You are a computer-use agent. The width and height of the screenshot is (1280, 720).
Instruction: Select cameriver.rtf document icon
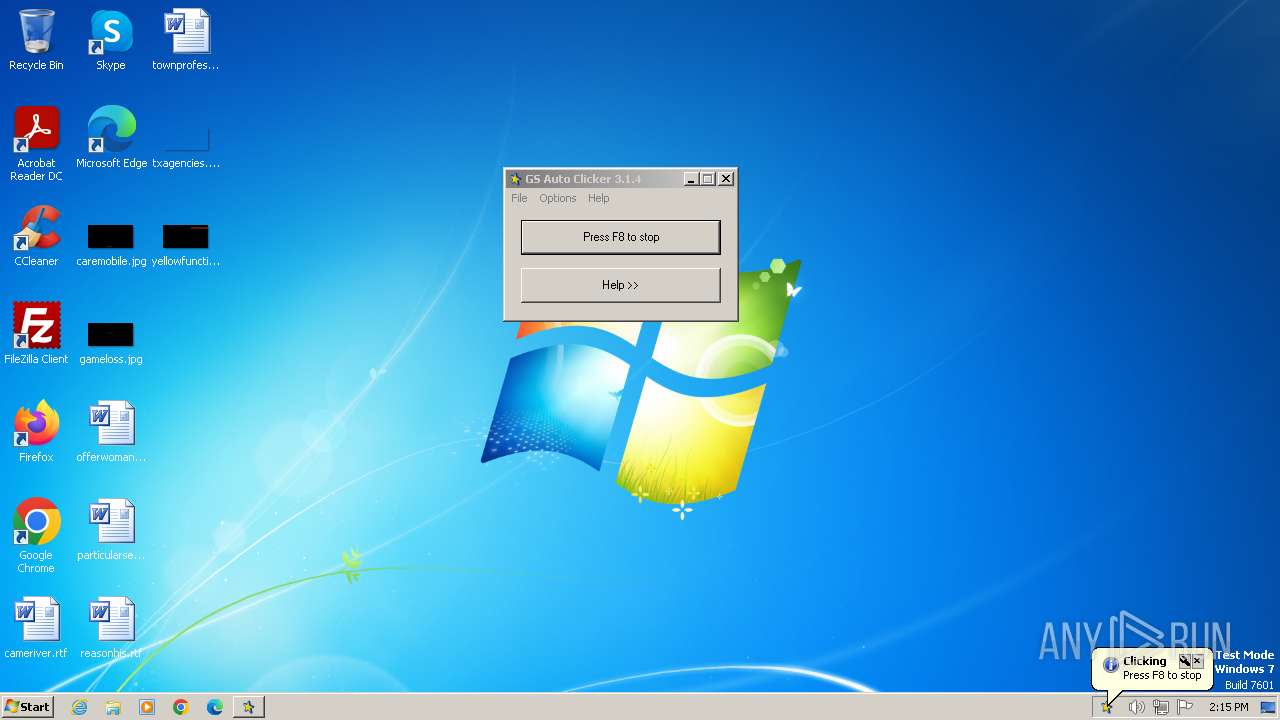pyautogui.click(x=36, y=627)
